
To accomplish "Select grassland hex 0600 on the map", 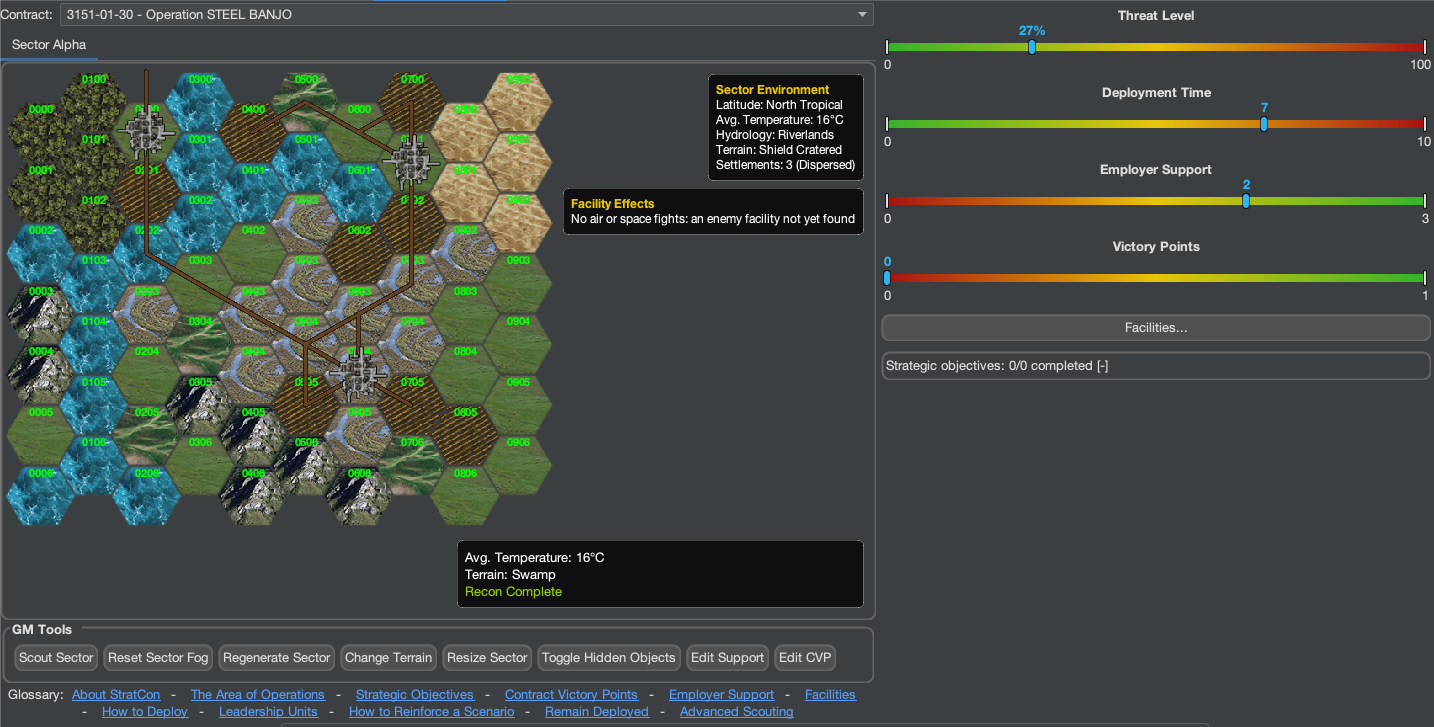I will click(359, 130).
